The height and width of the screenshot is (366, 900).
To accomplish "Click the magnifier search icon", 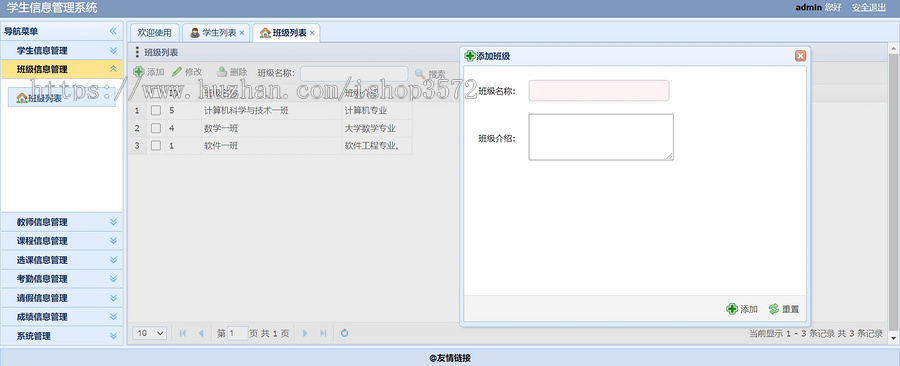I will point(420,74).
